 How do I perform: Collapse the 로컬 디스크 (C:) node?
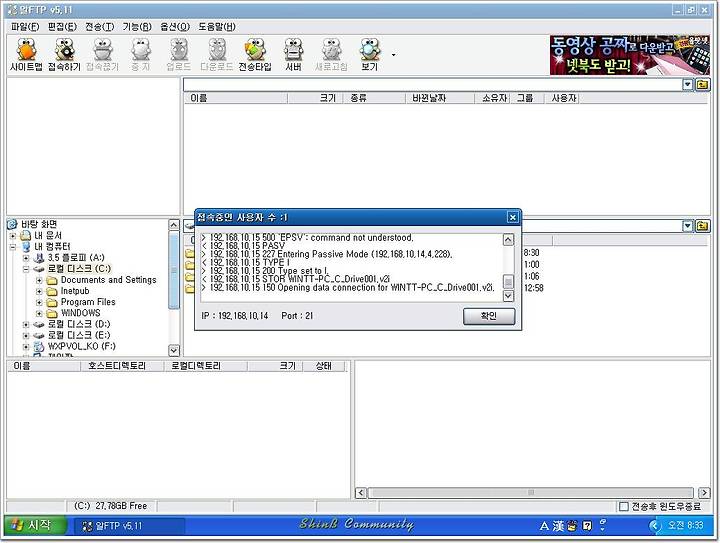tap(26, 269)
